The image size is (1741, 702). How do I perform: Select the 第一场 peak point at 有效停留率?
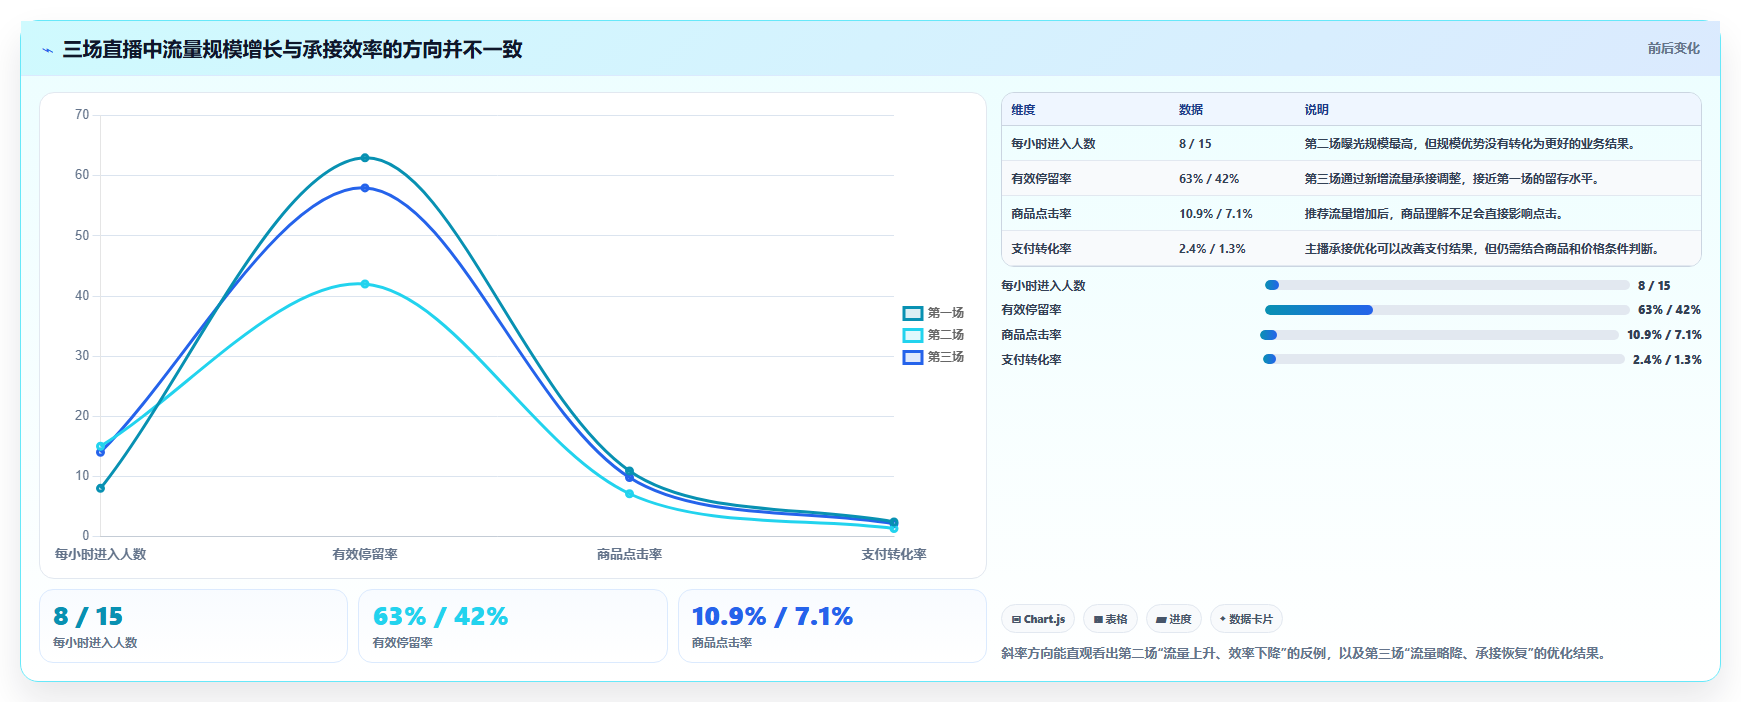365,158
